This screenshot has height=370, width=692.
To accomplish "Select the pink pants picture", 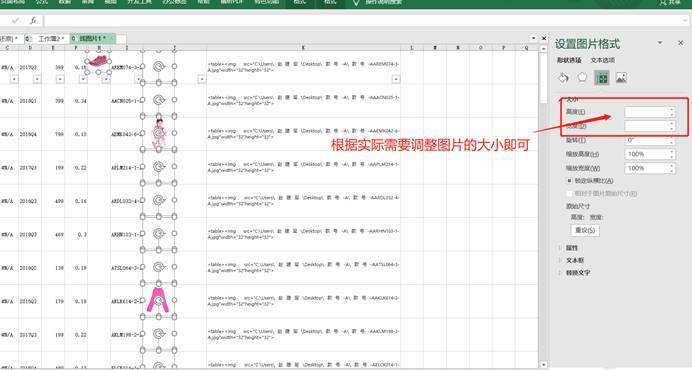I will pyautogui.click(x=158, y=300).
